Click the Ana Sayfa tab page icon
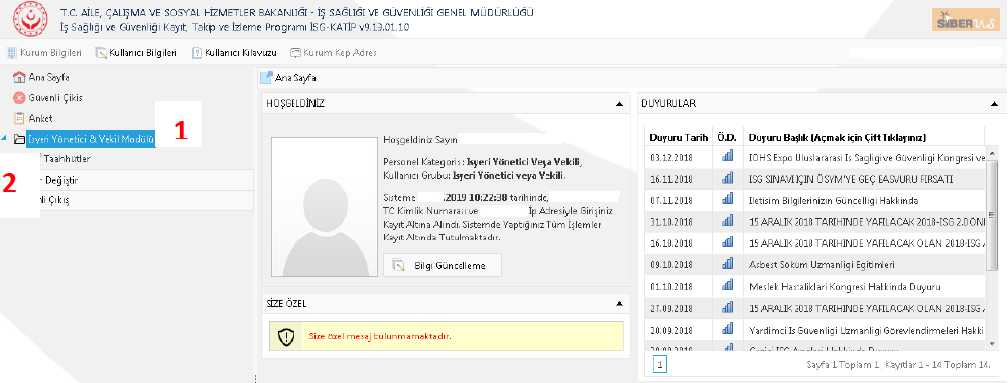 [266, 78]
